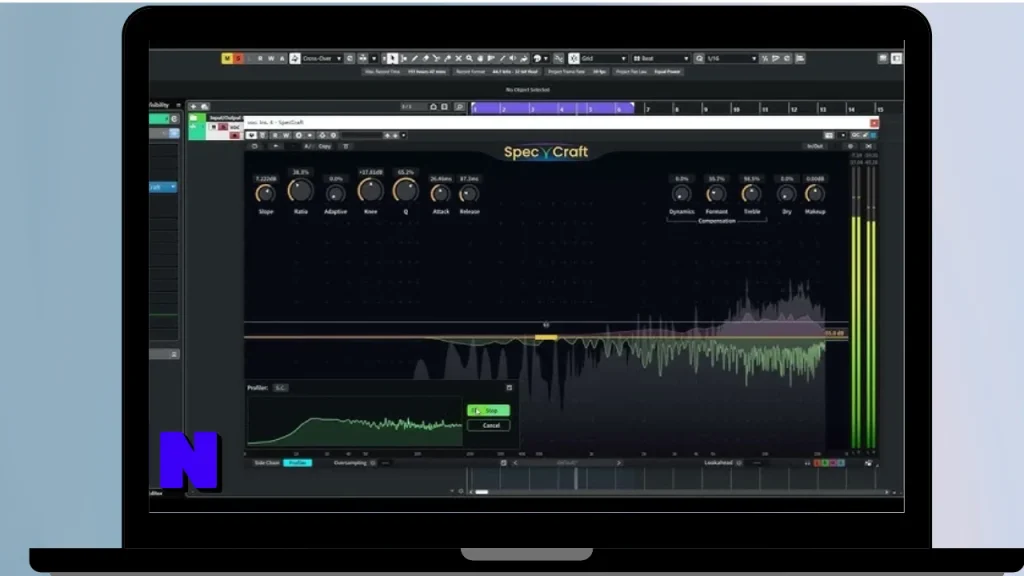Toggle the W write automation button in Cubase toolbar

click(x=271, y=59)
